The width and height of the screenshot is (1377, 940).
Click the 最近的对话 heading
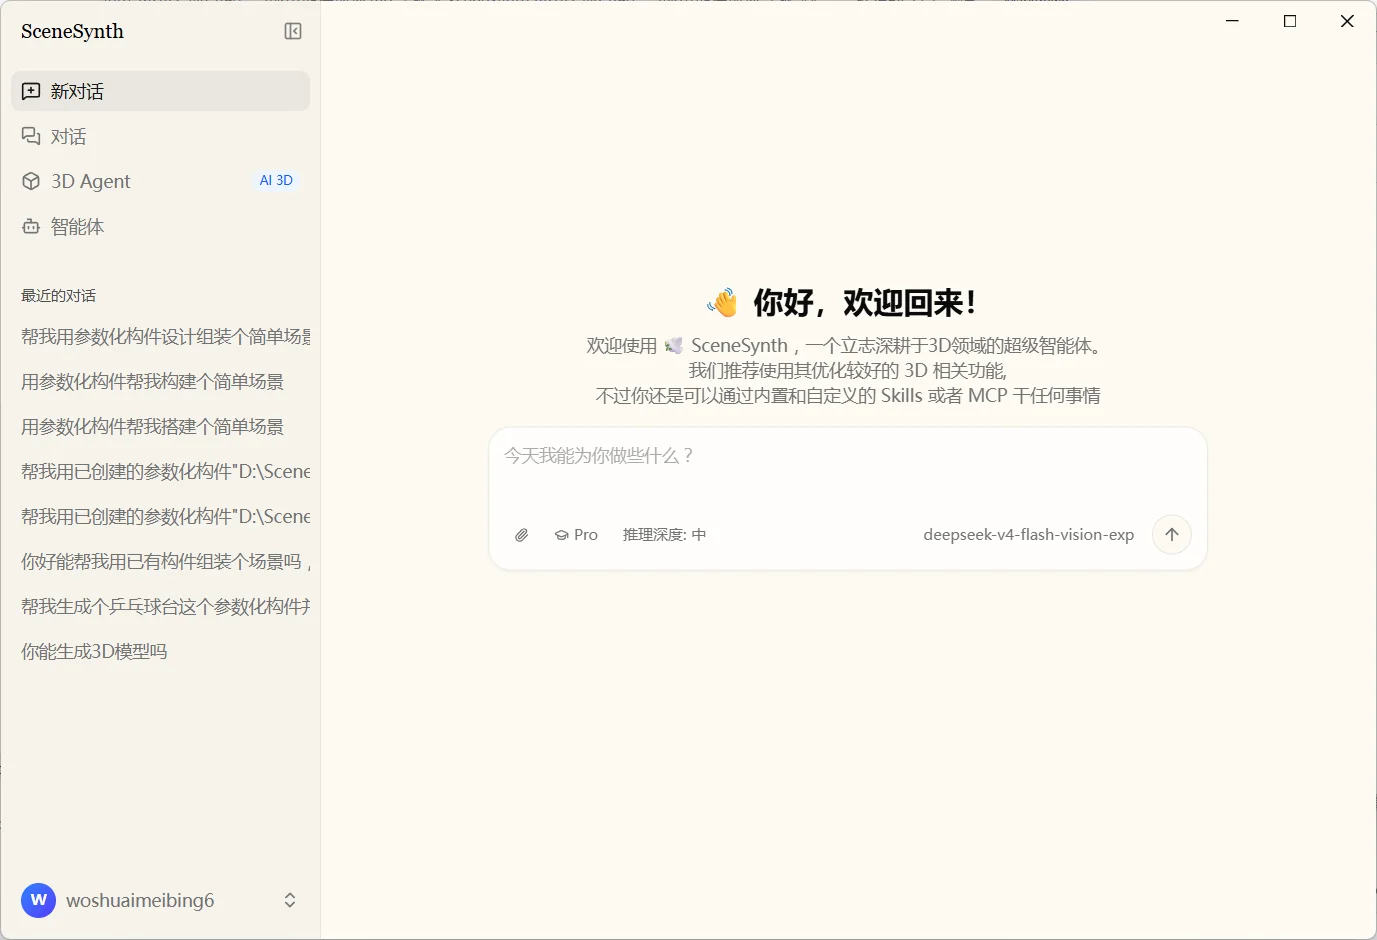(x=59, y=295)
